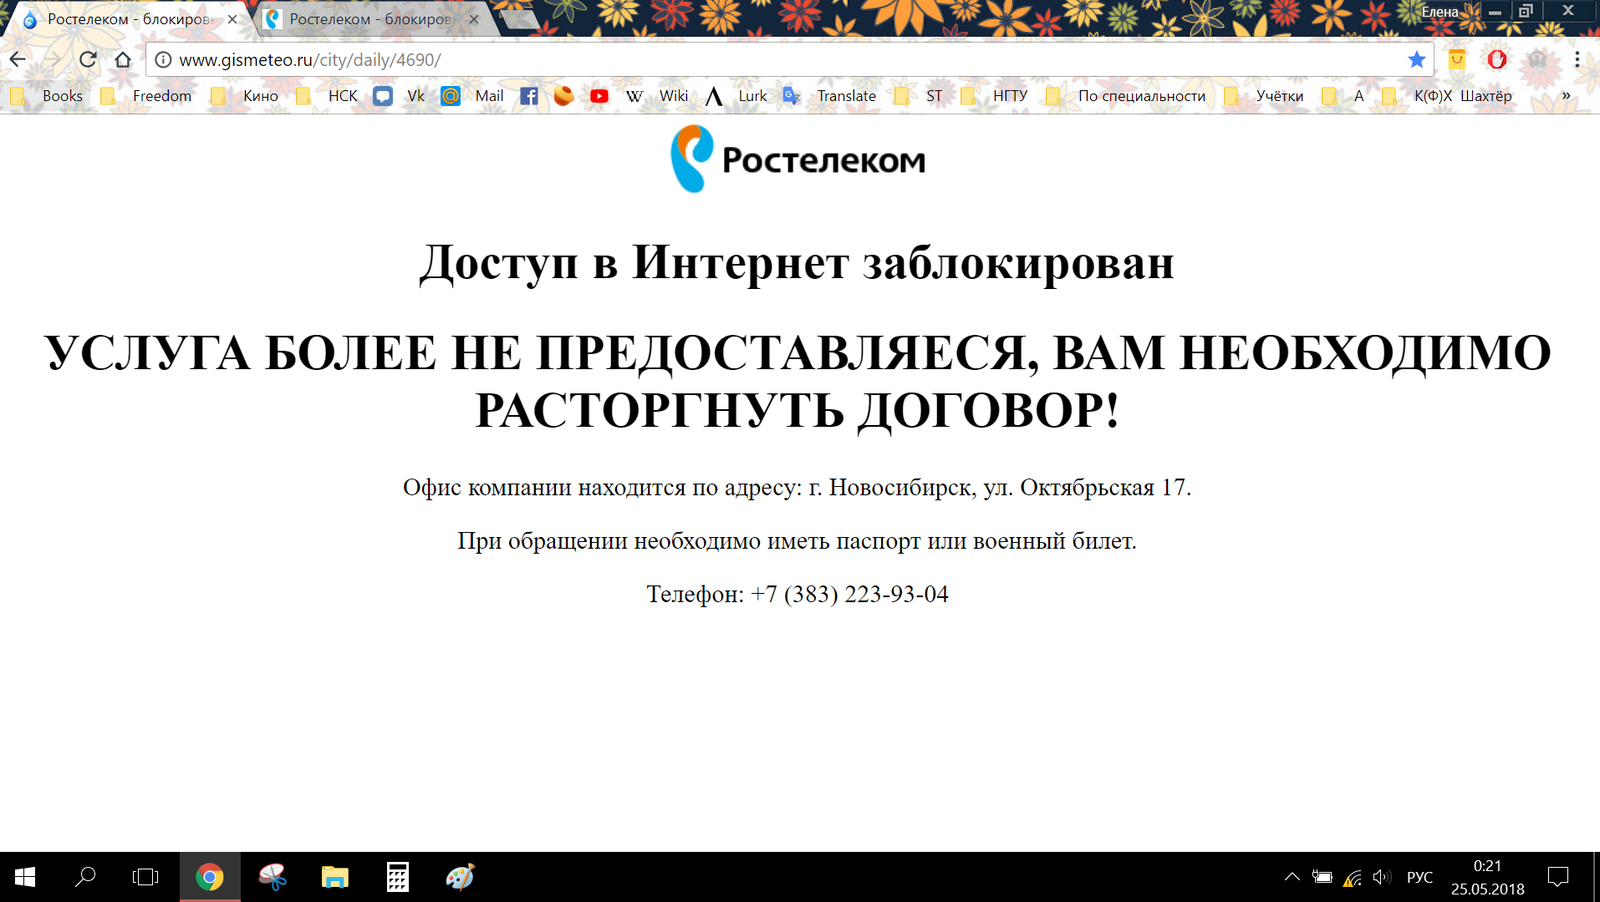Open Chrome's three-dot menu

click(x=1577, y=59)
